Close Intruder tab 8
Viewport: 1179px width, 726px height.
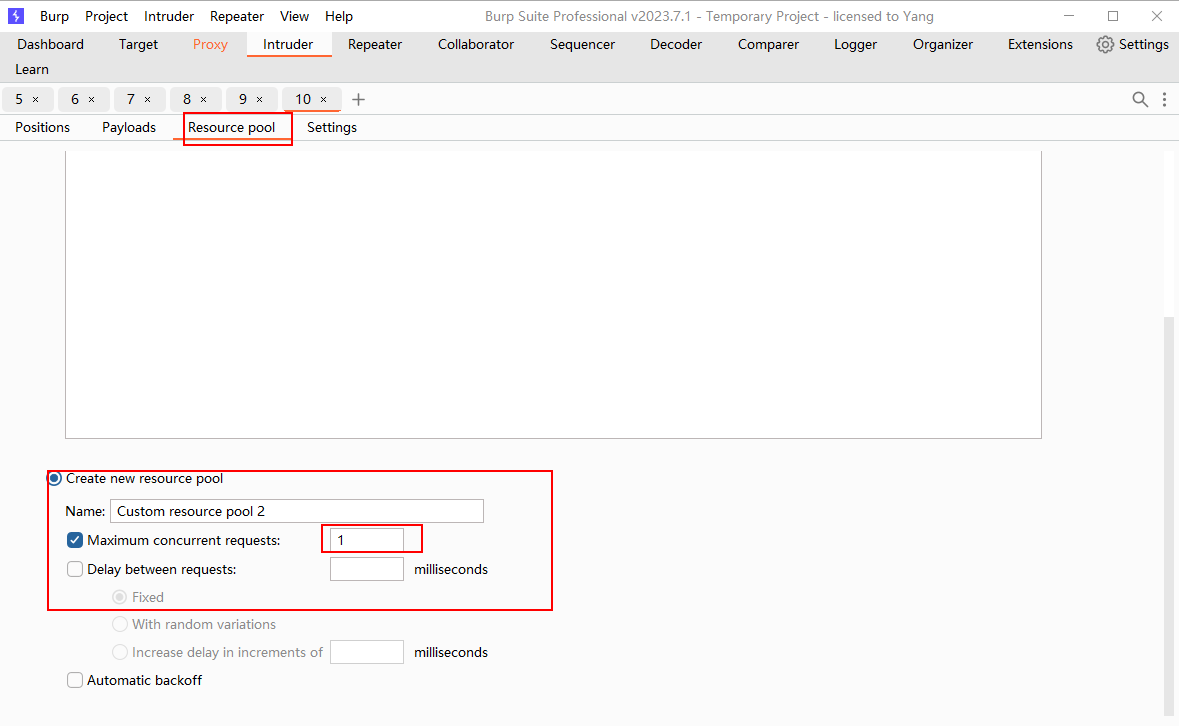pos(204,99)
